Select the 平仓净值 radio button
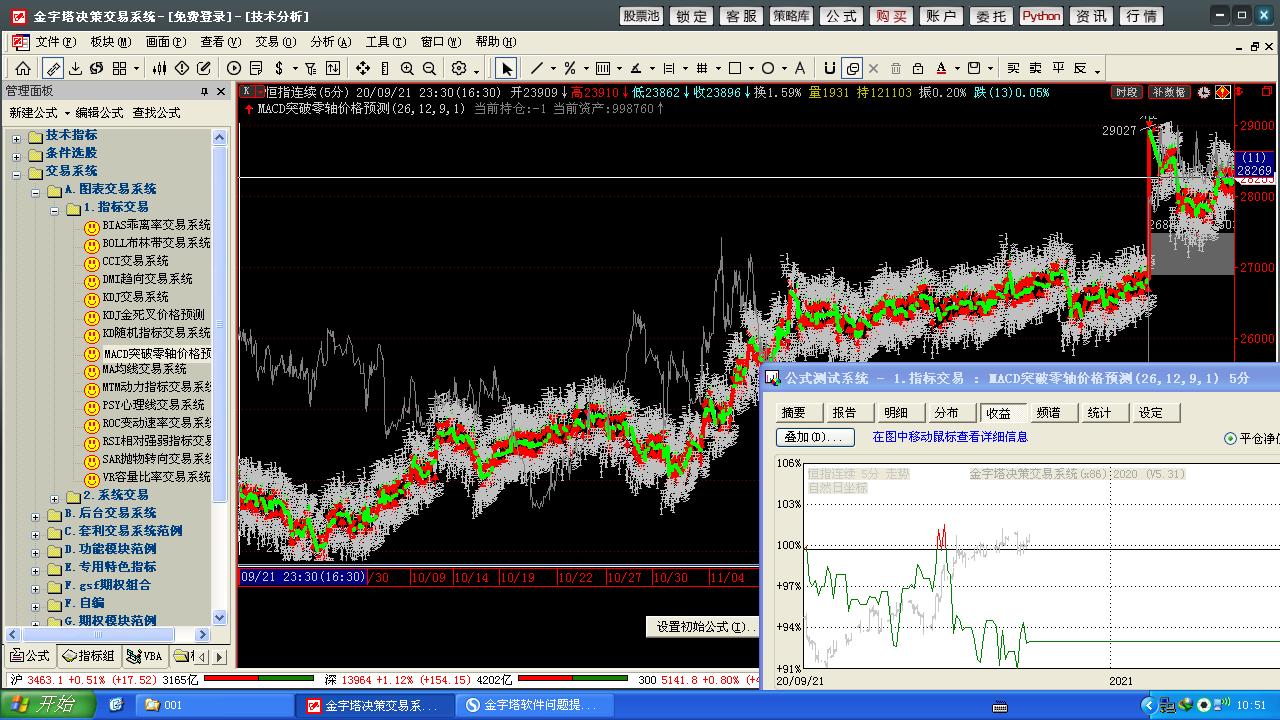The width and height of the screenshot is (1280, 720). coord(1230,438)
